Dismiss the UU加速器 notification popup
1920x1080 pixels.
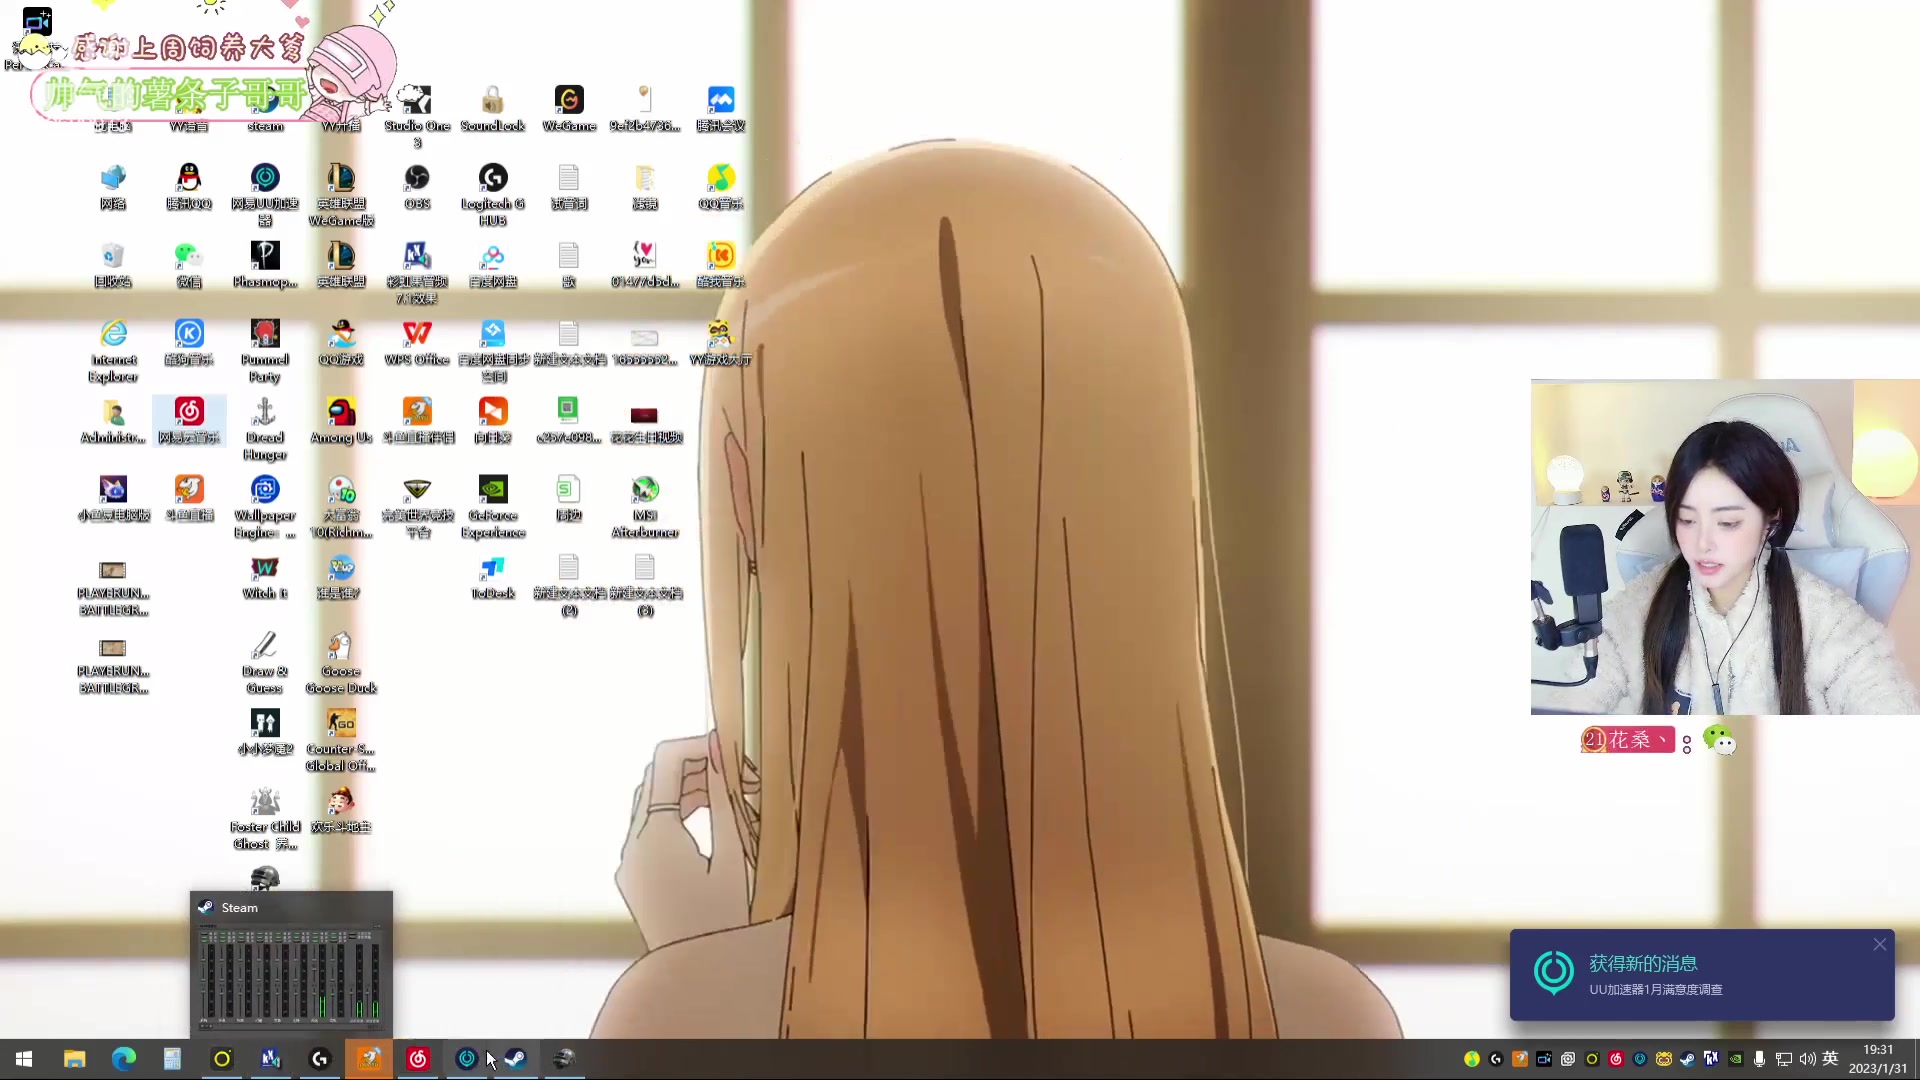click(1880, 944)
